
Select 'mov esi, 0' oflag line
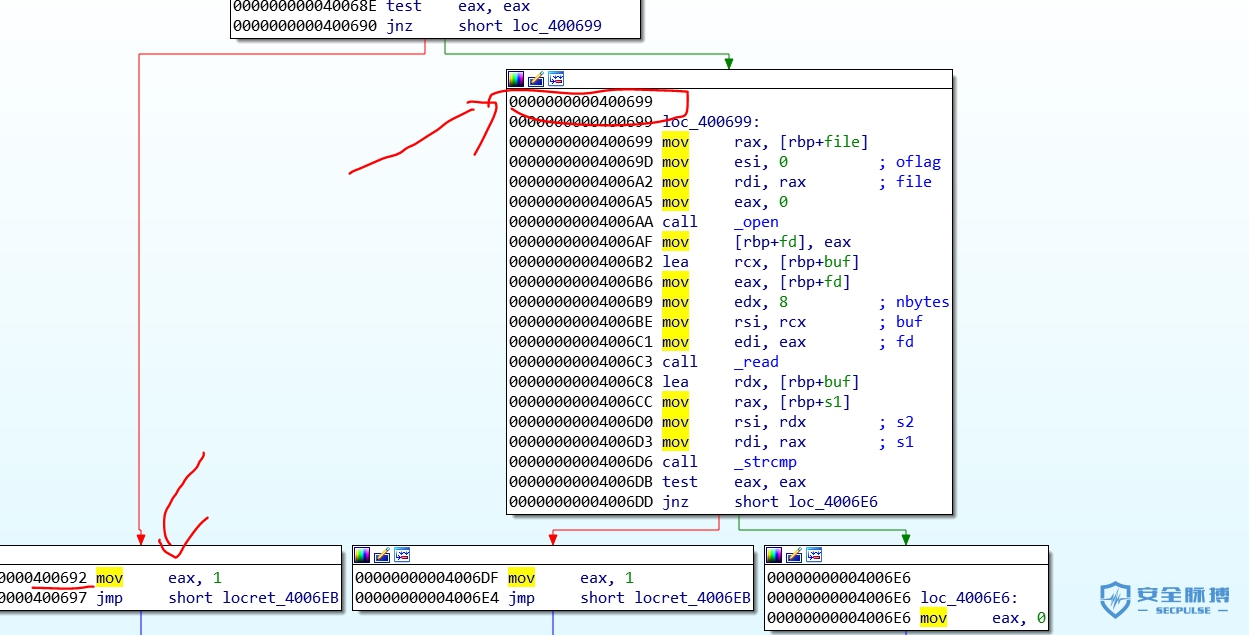[x=725, y=162]
